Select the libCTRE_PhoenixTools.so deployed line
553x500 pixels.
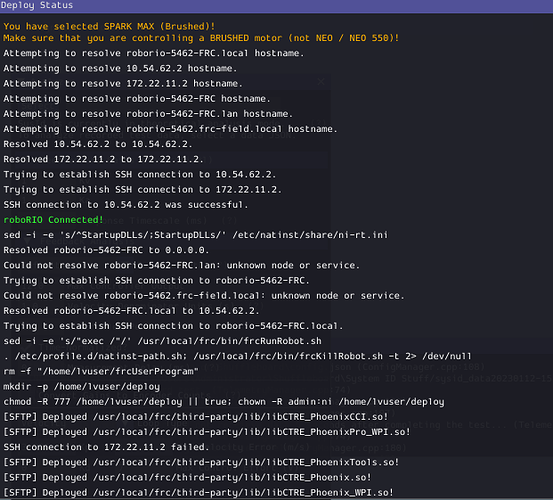(x=201, y=462)
